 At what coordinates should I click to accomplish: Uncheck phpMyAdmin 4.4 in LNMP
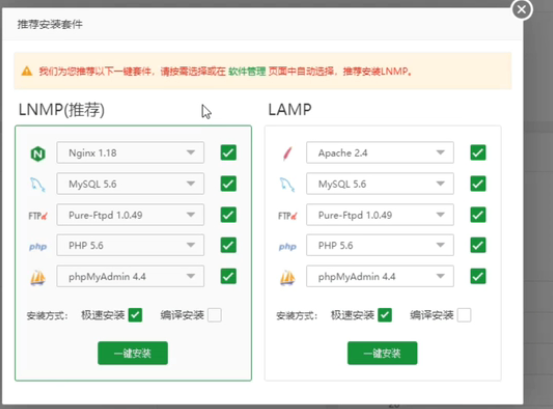(x=229, y=276)
